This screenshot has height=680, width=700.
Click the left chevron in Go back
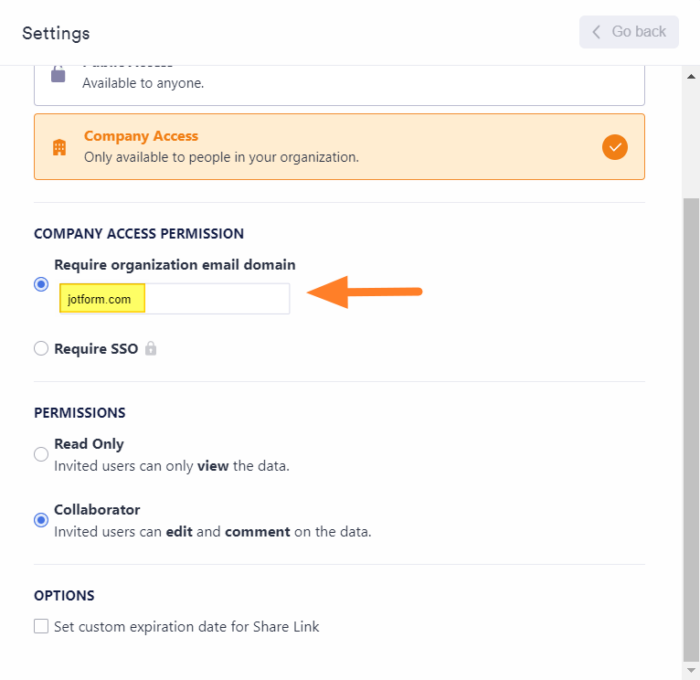coord(598,32)
